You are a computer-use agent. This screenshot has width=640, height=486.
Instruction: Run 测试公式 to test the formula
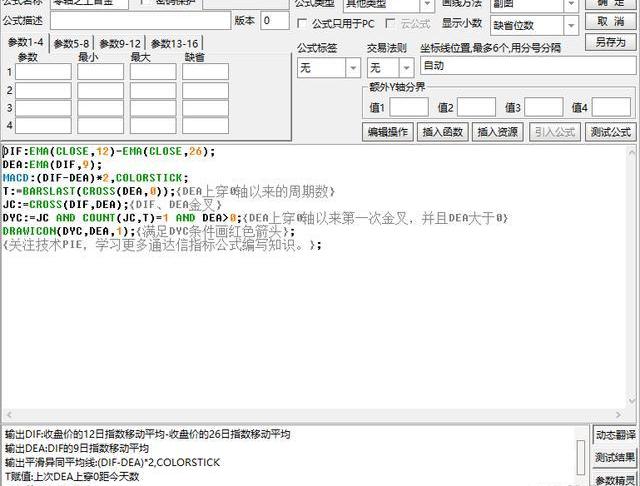click(x=610, y=131)
